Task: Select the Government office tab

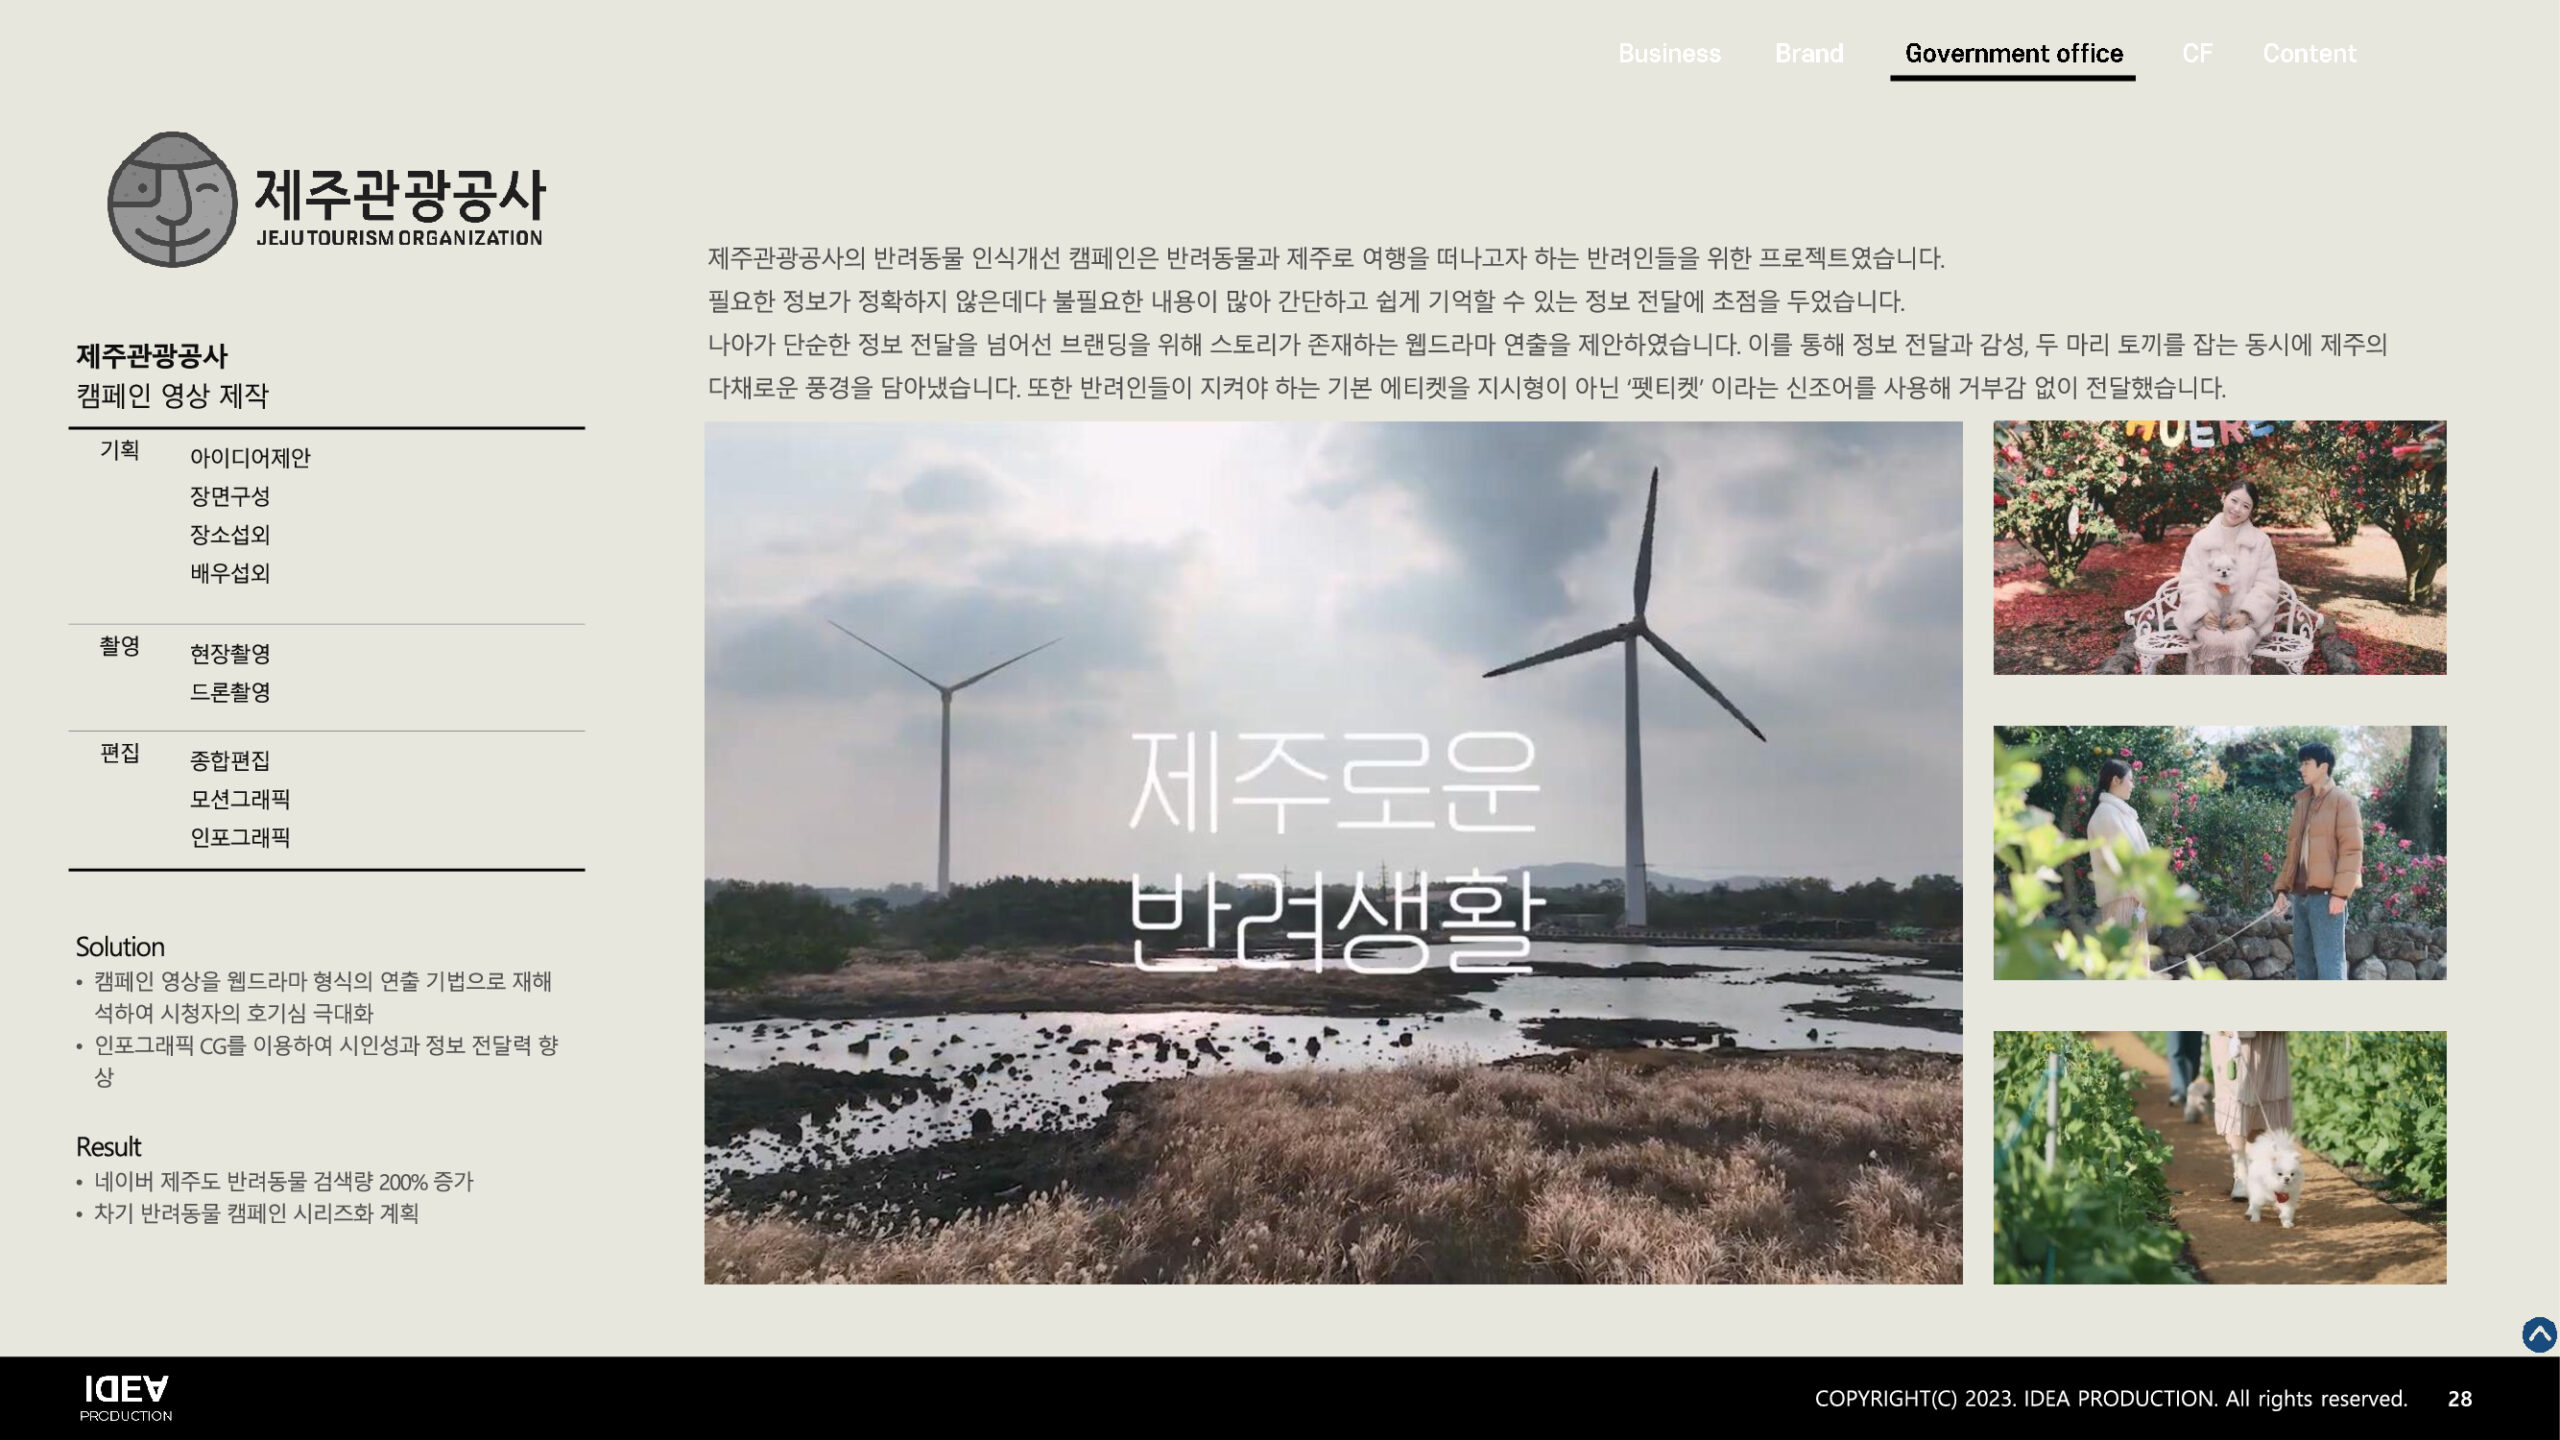Action: click(x=2013, y=53)
